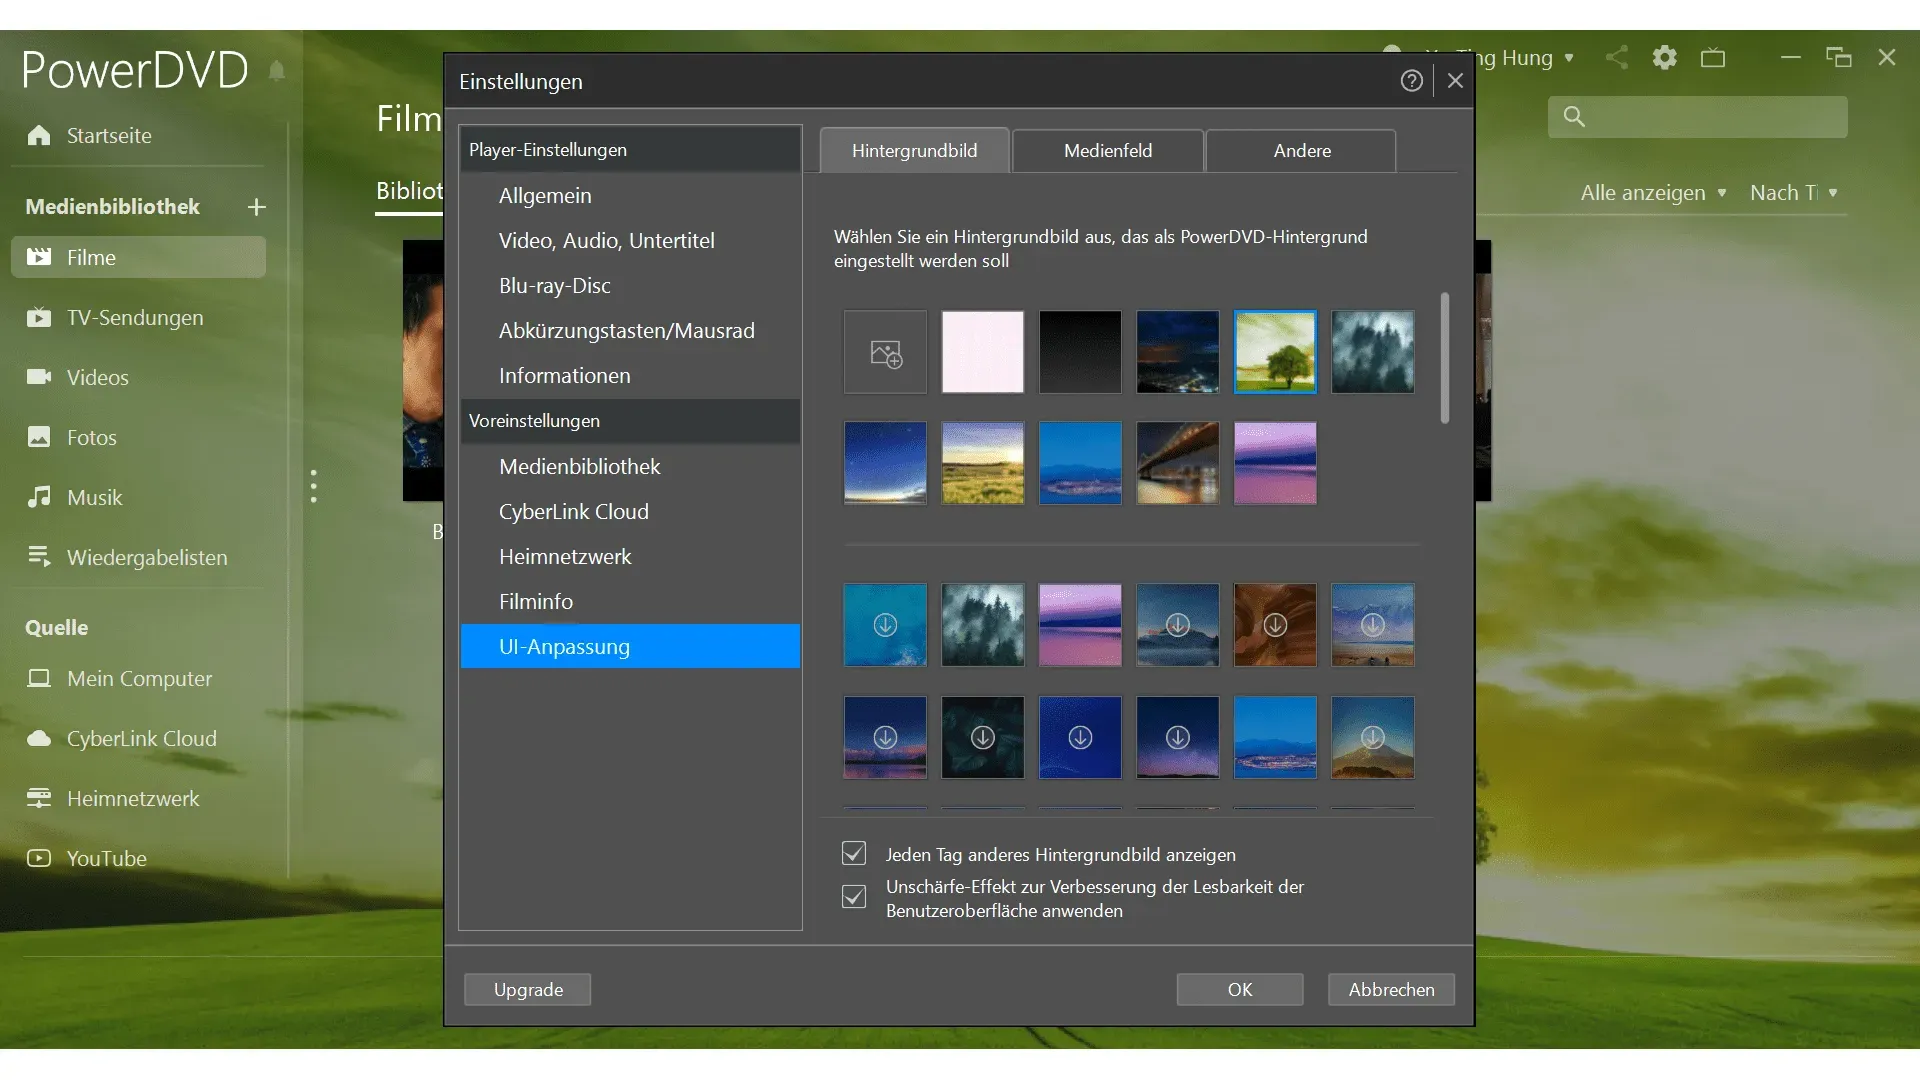
Task: Open Video, Audio, Untertitel settings
Action: (630, 241)
